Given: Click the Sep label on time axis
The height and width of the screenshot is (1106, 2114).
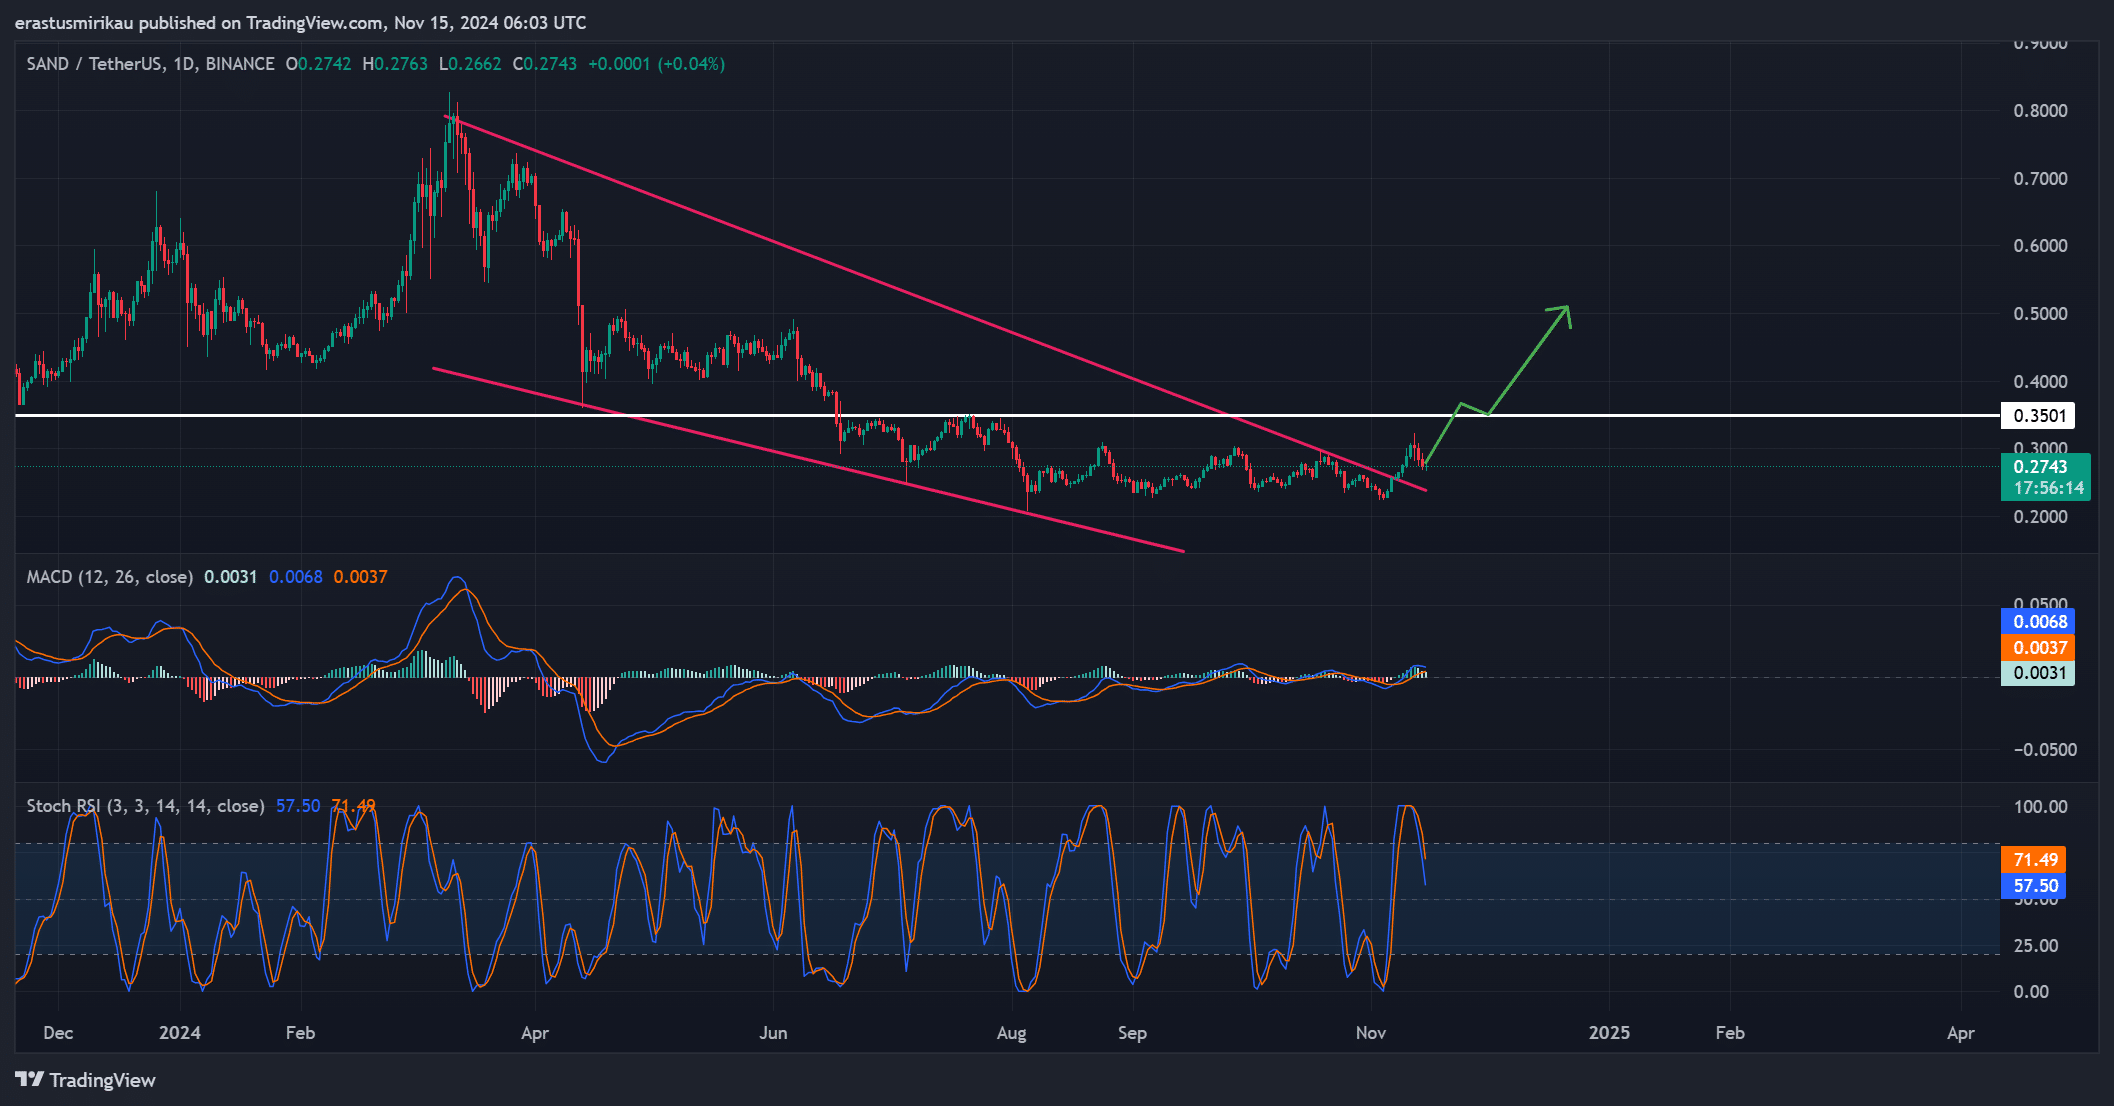Looking at the screenshot, I should coord(1132,1033).
